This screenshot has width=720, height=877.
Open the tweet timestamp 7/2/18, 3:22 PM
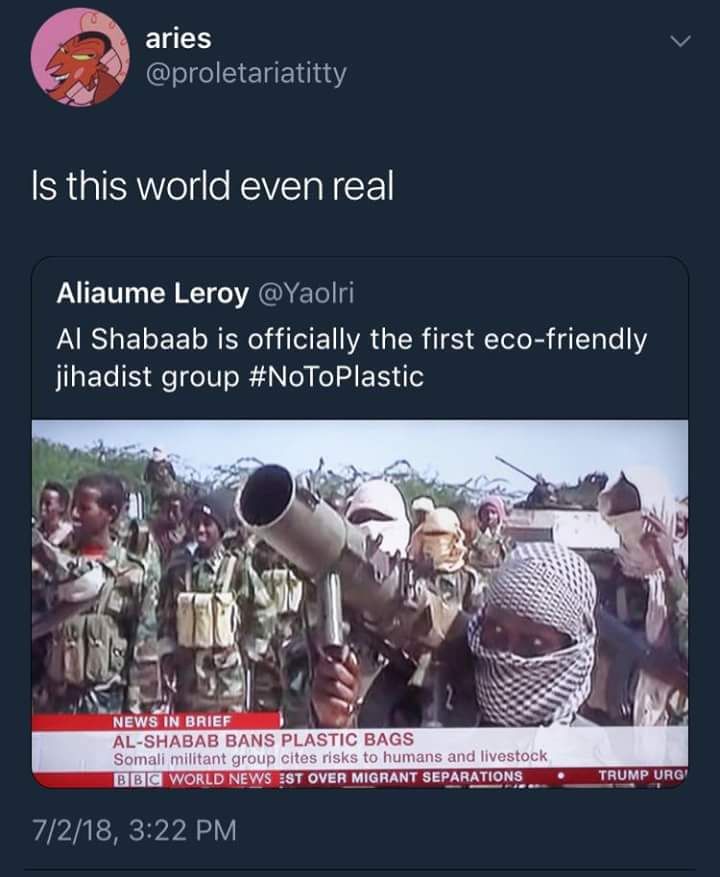134,829
